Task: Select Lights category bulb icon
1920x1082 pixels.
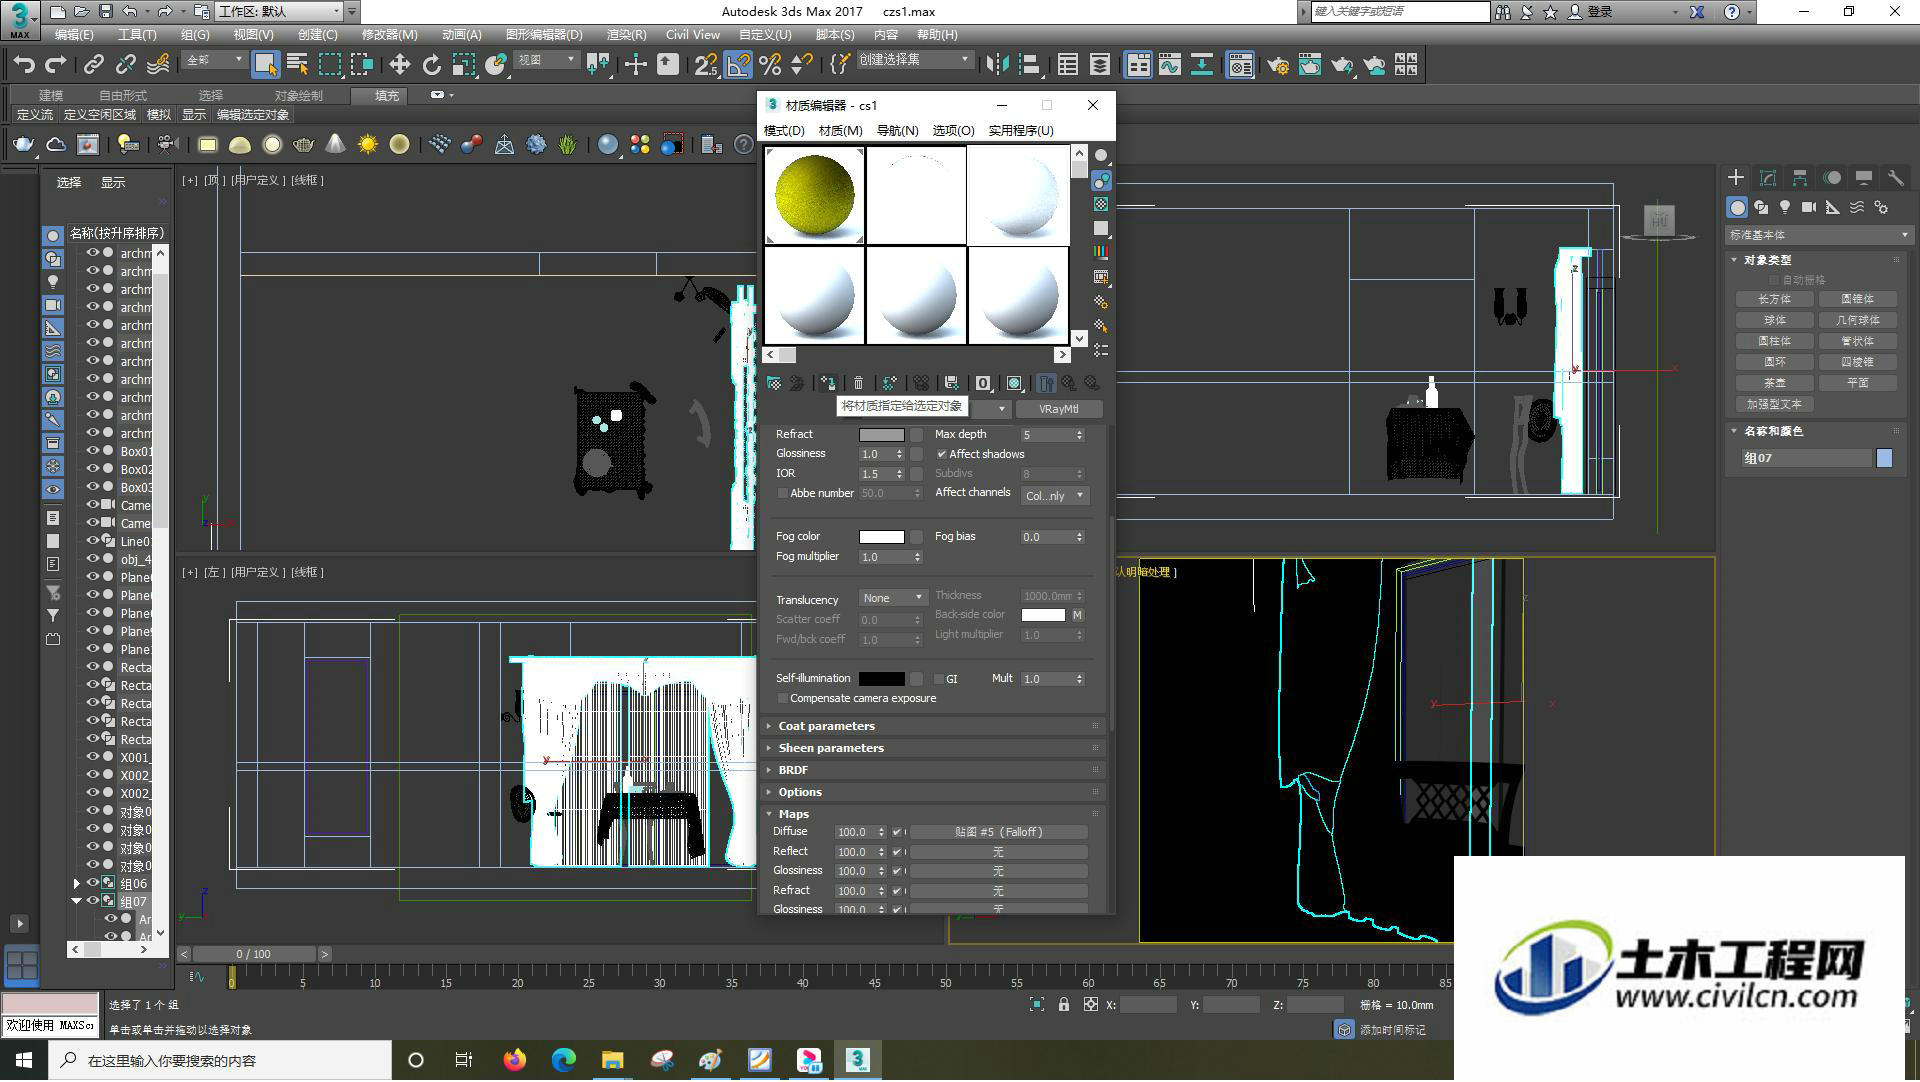Action: point(1785,207)
